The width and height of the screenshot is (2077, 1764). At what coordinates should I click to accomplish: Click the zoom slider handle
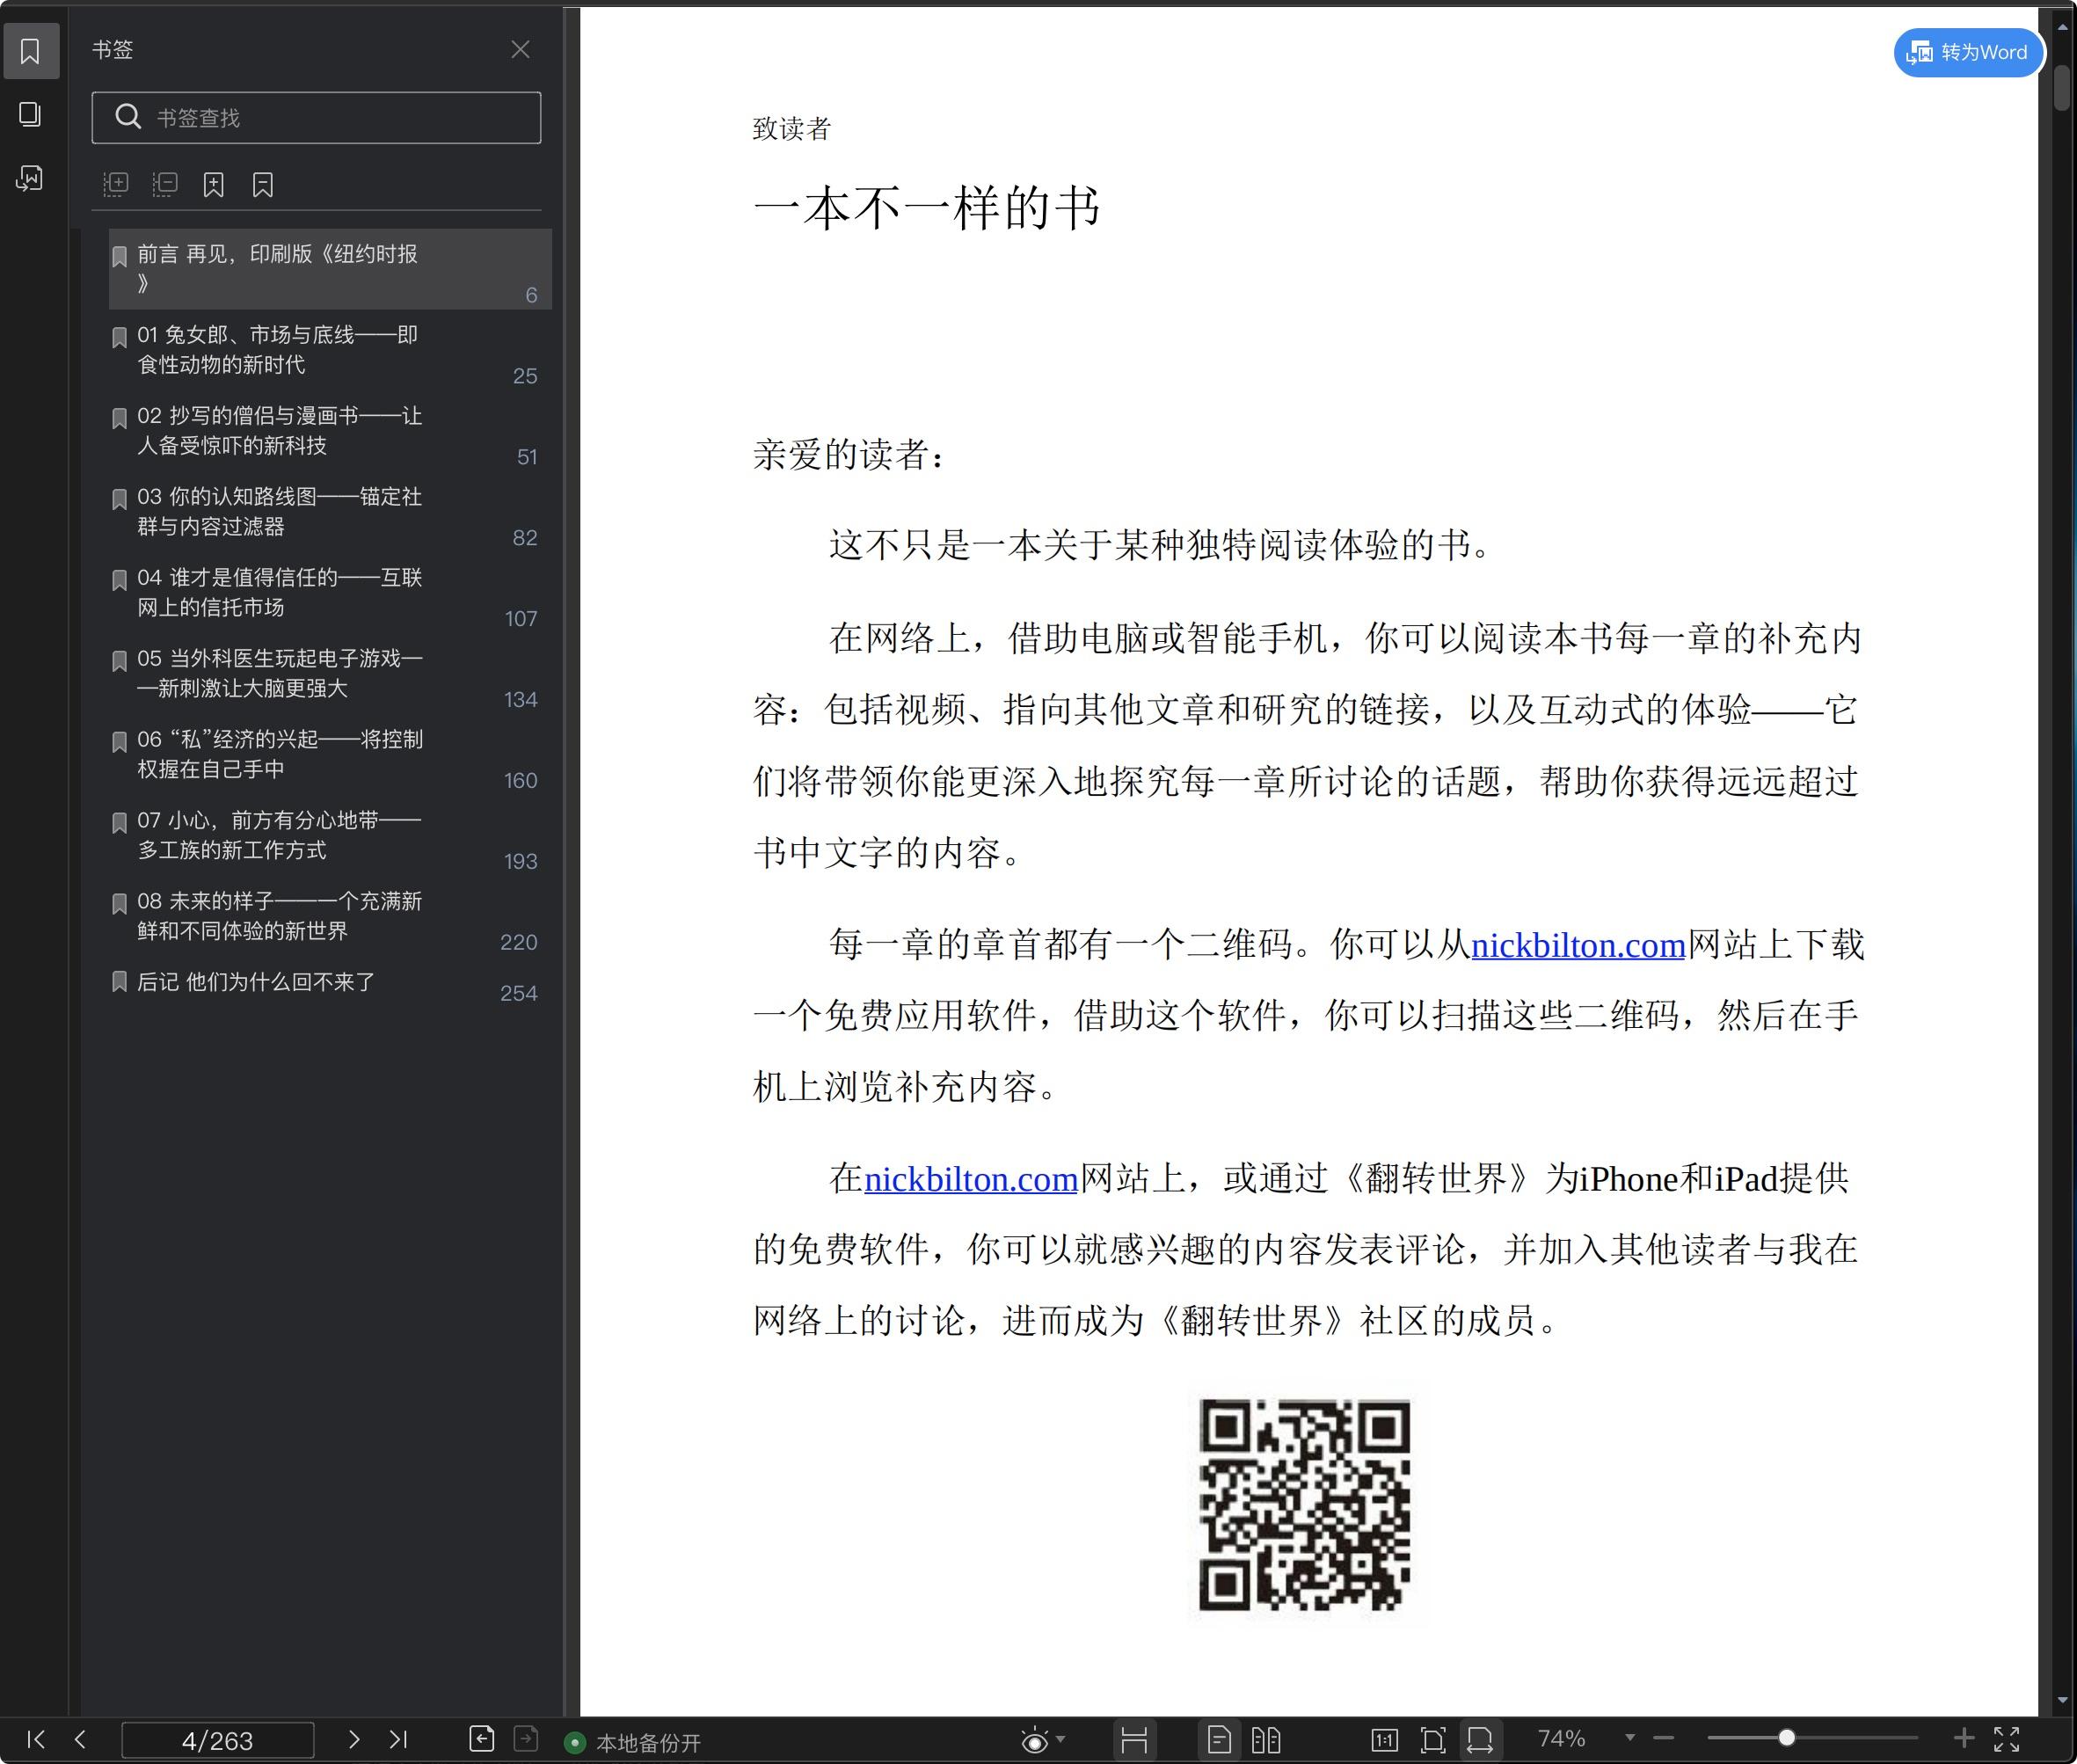(x=1786, y=1738)
